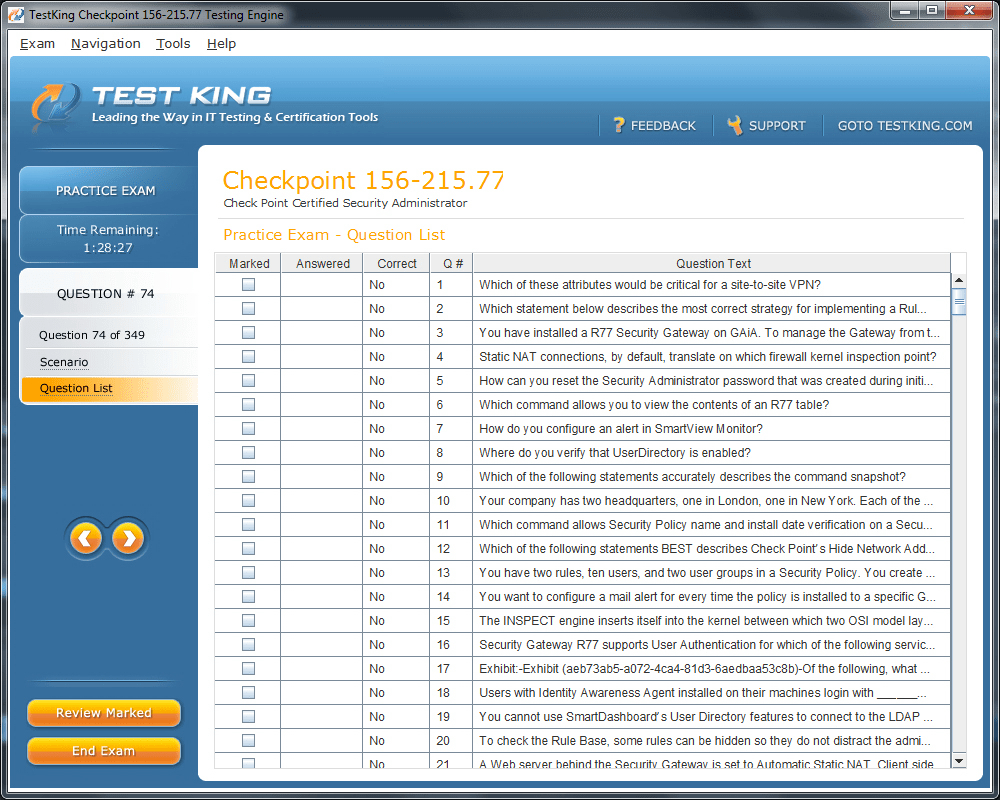
Task: Go to GOTO TESTKING.COM link
Action: click(x=905, y=126)
